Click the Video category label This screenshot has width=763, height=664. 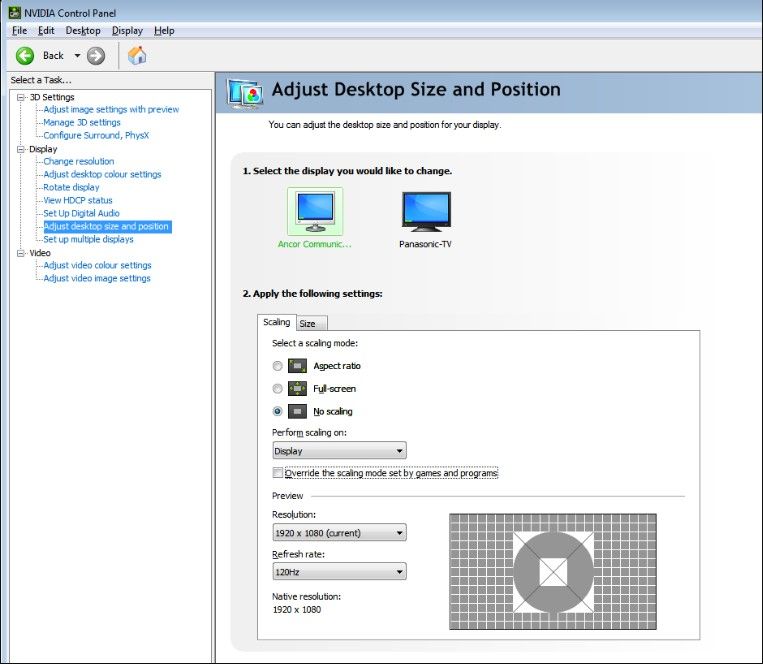[40, 253]
